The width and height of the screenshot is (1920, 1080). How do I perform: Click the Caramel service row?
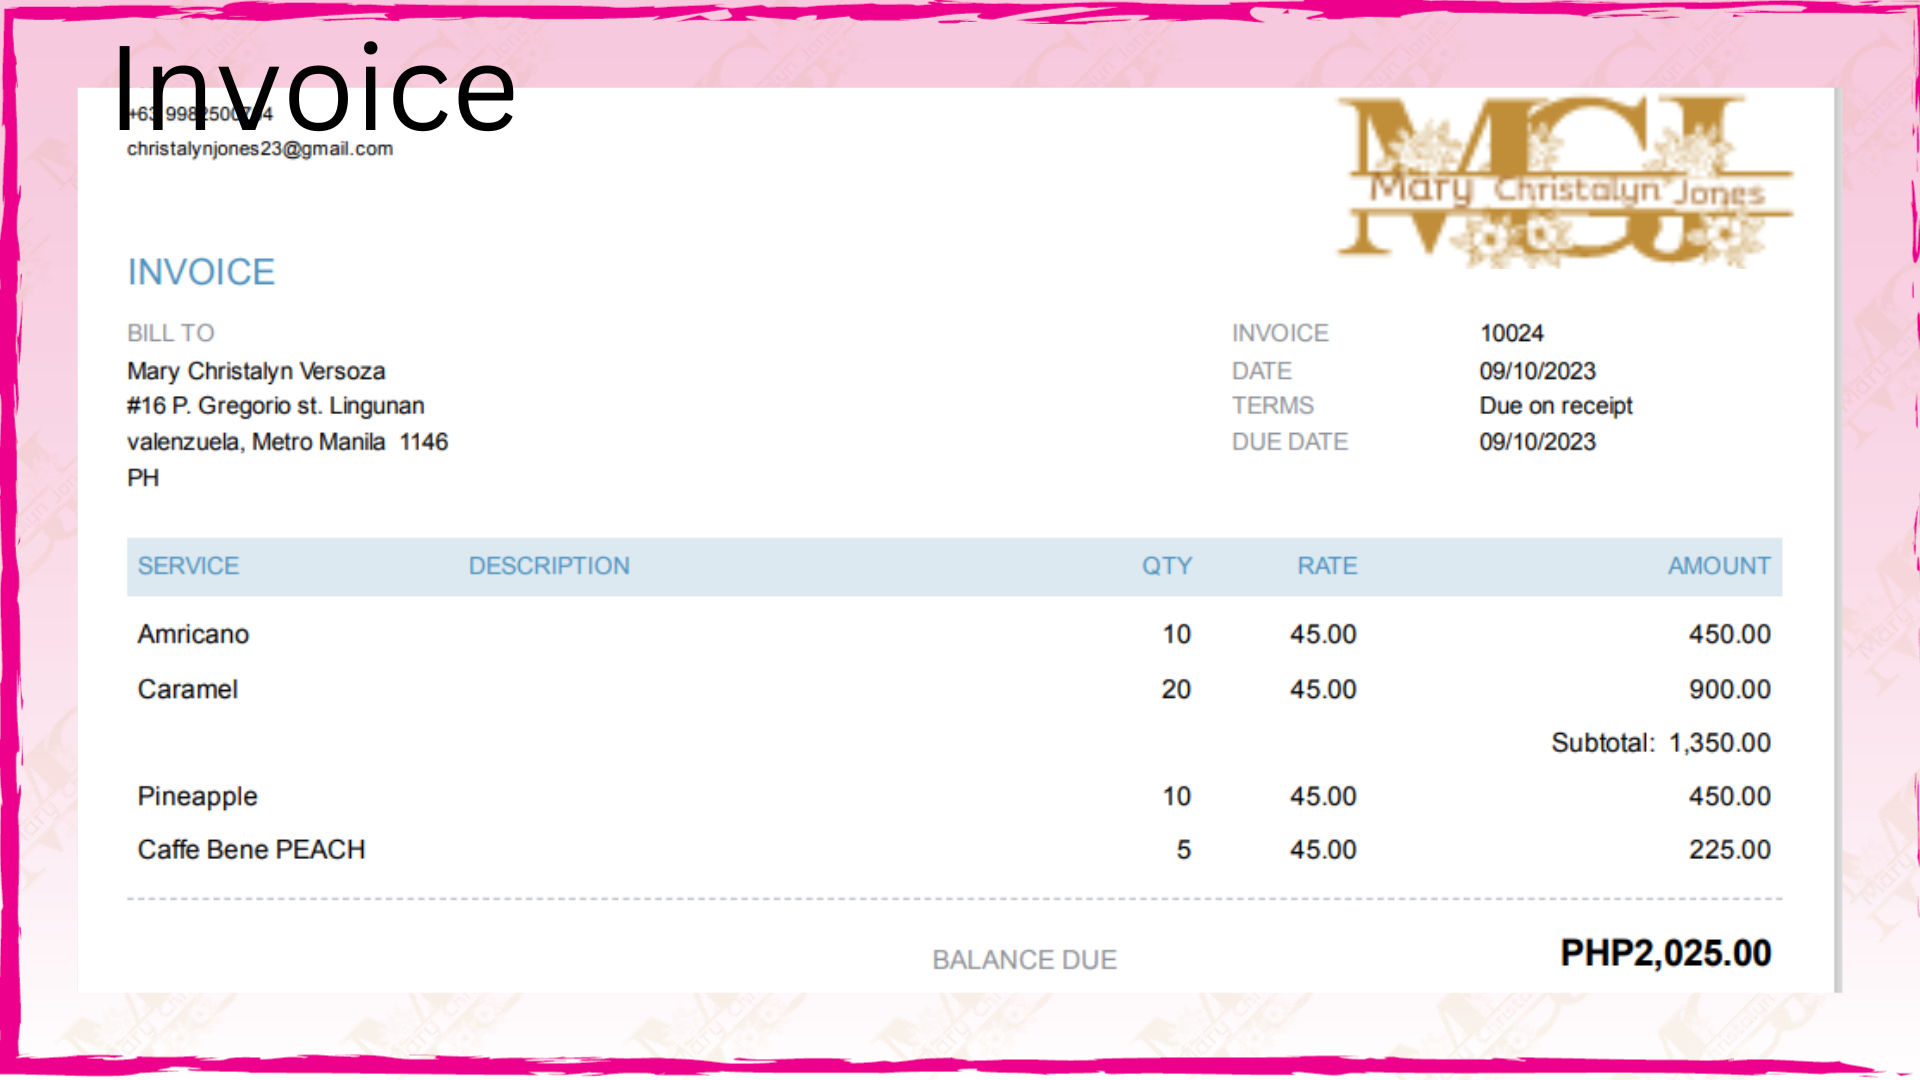[188, 689]
